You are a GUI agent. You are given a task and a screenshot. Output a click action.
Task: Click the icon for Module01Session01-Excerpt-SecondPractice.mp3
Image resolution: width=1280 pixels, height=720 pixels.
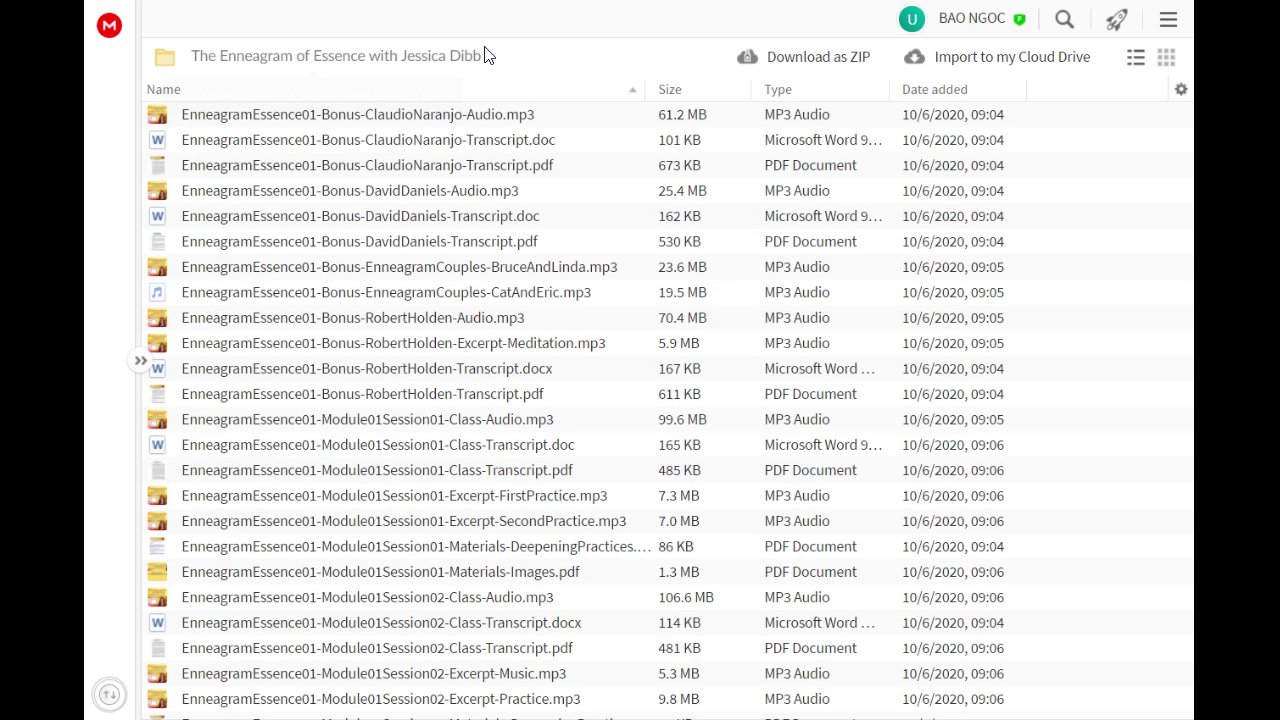click(x=157, y=521)
